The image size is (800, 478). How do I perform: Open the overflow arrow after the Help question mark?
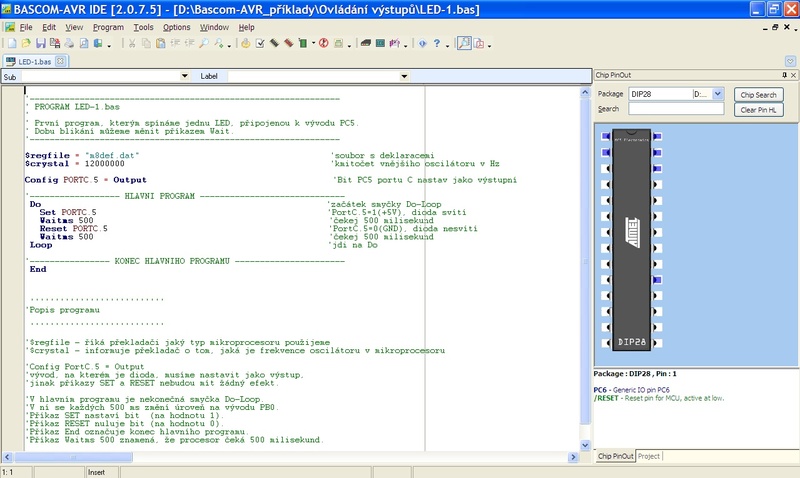click(x=447, y=46)
